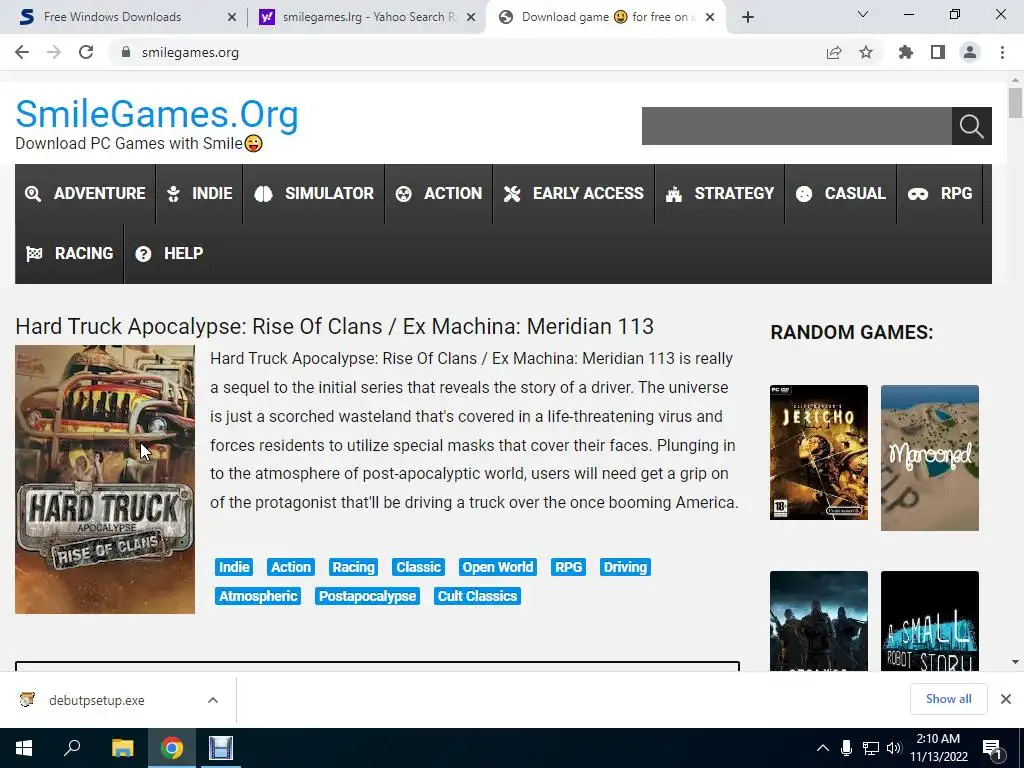This screenshot has width=1024, height=768.
Task: Open the ACTION category
Action: click(439, 193)
